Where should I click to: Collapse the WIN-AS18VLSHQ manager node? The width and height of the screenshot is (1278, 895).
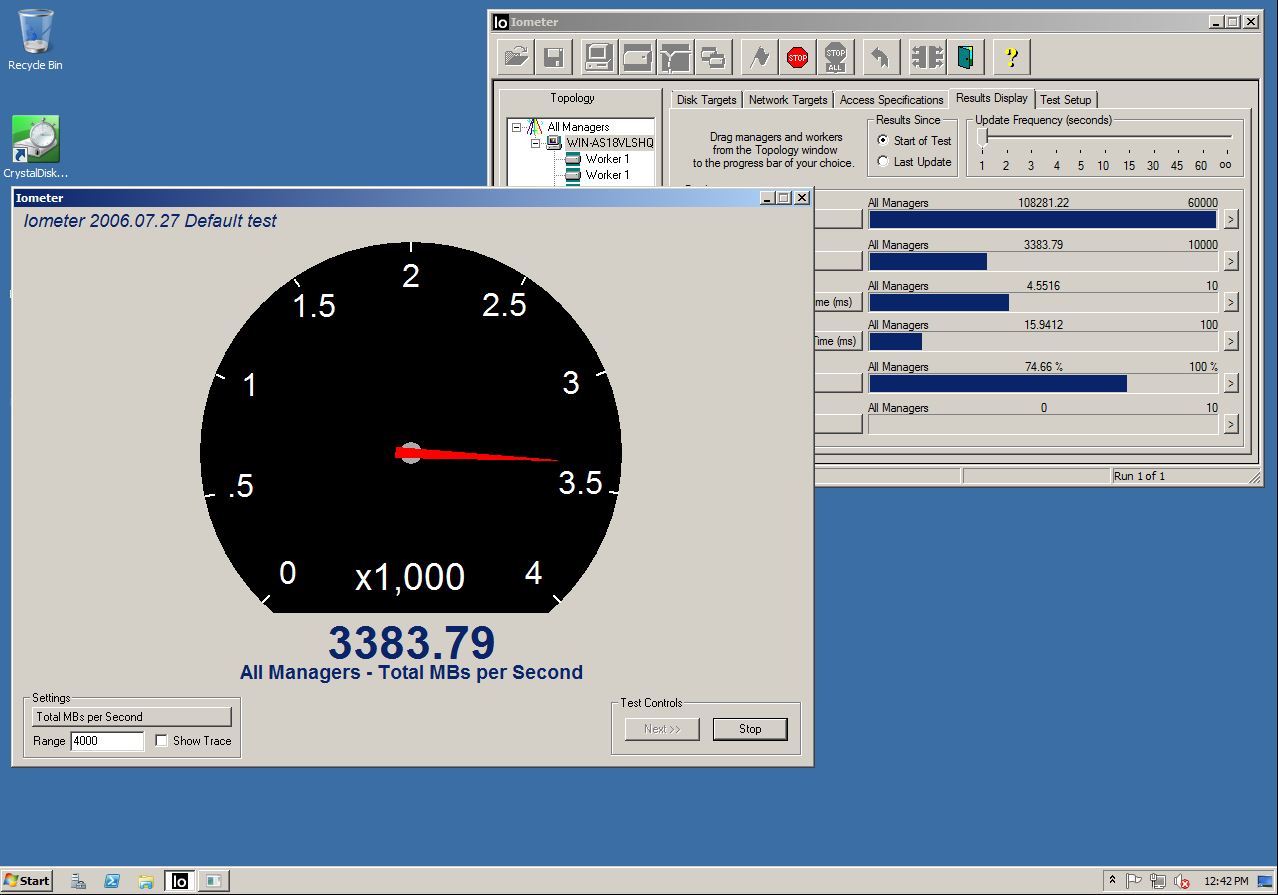(x=535, y=143)
